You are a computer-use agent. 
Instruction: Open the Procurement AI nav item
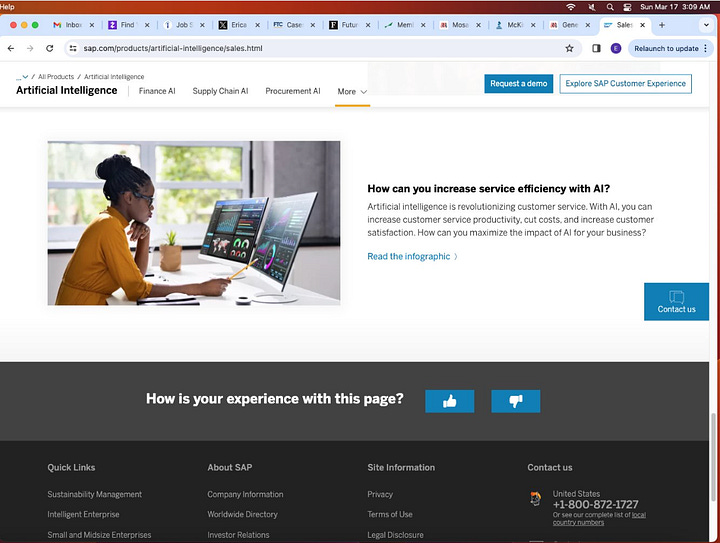pyautogui.click(x=293, y=91)
